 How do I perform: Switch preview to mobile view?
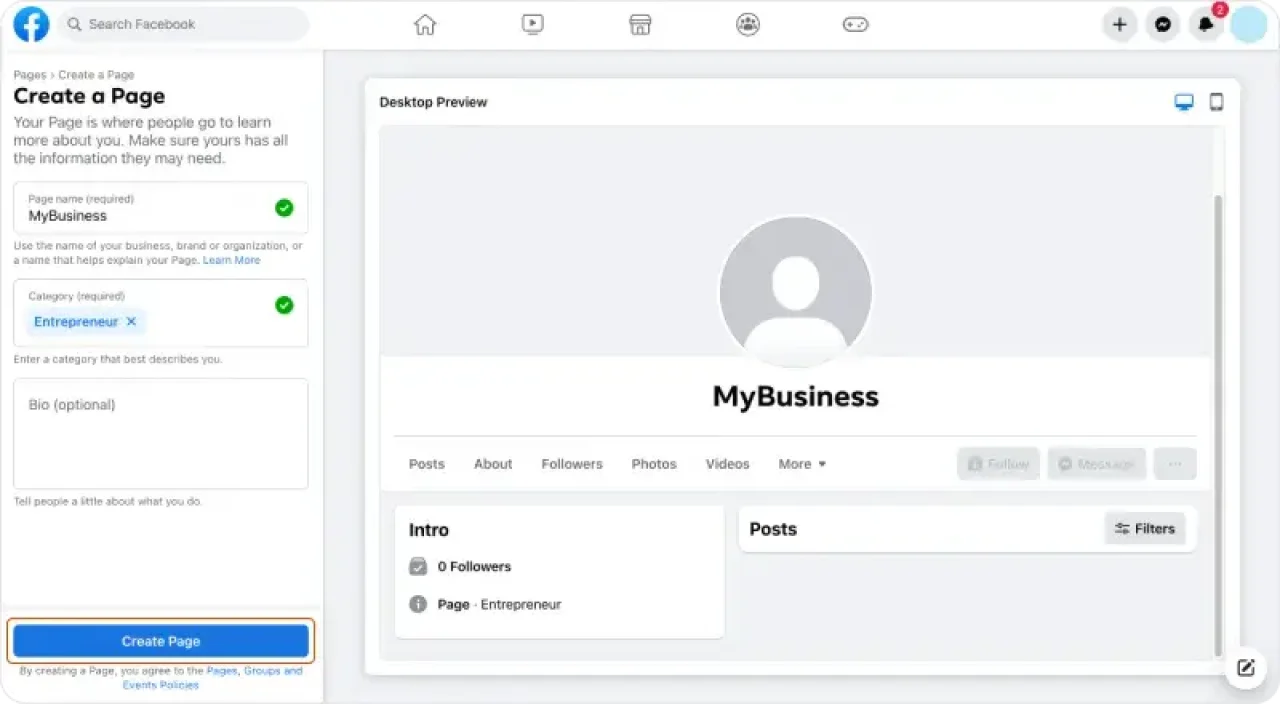pyautogui.click(x=1216, y=101)
